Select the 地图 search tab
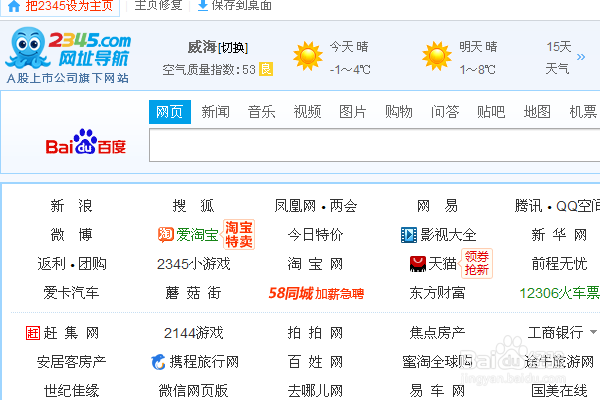Image resolution: width=600 pixels, height=400 pixels. click(x=537, y=112)
